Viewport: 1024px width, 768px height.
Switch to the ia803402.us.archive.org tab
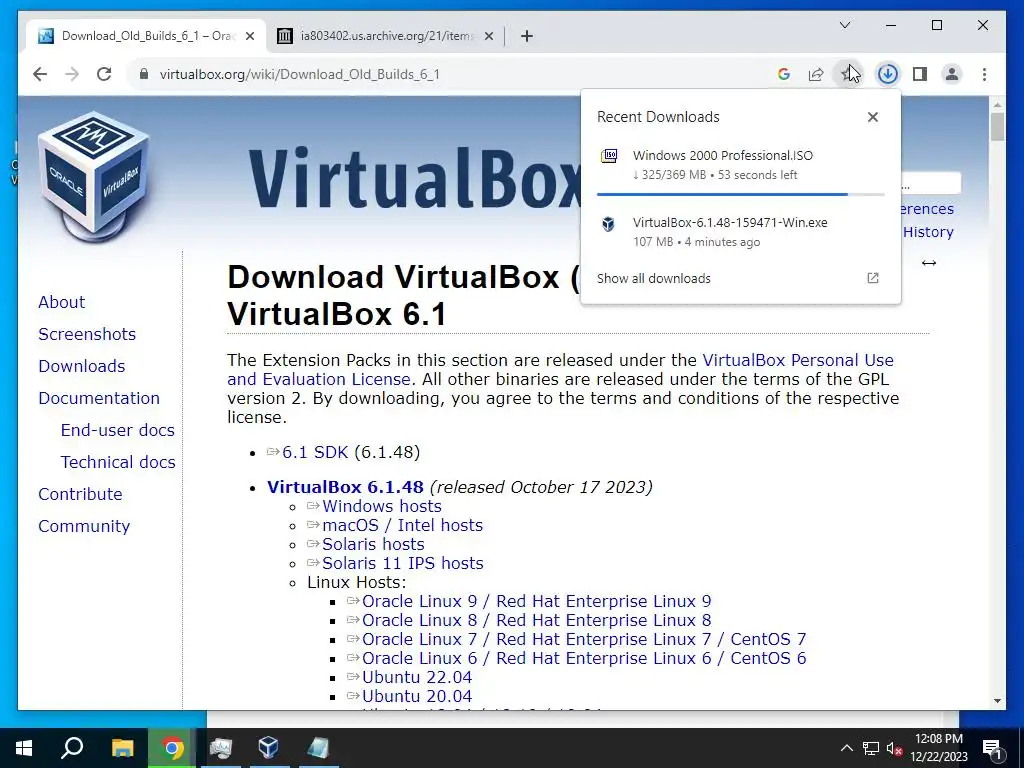click(385, 36)
